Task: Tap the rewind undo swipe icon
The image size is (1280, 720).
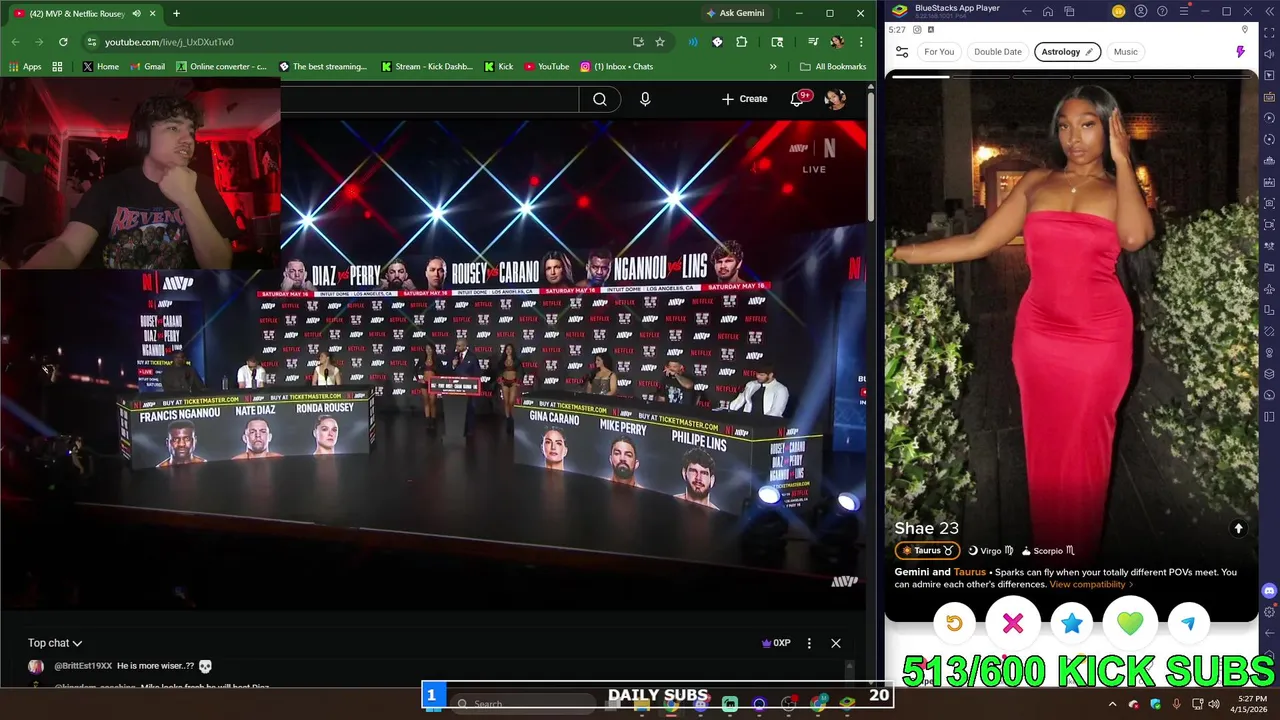Action: pos(954,623)
